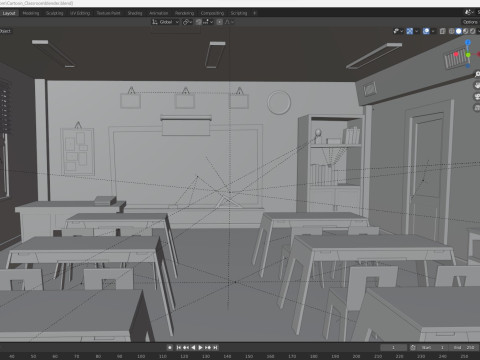Screen dimensions: 480x360
Task: Expand the overlays options arrow
Action: coord(433,31)
